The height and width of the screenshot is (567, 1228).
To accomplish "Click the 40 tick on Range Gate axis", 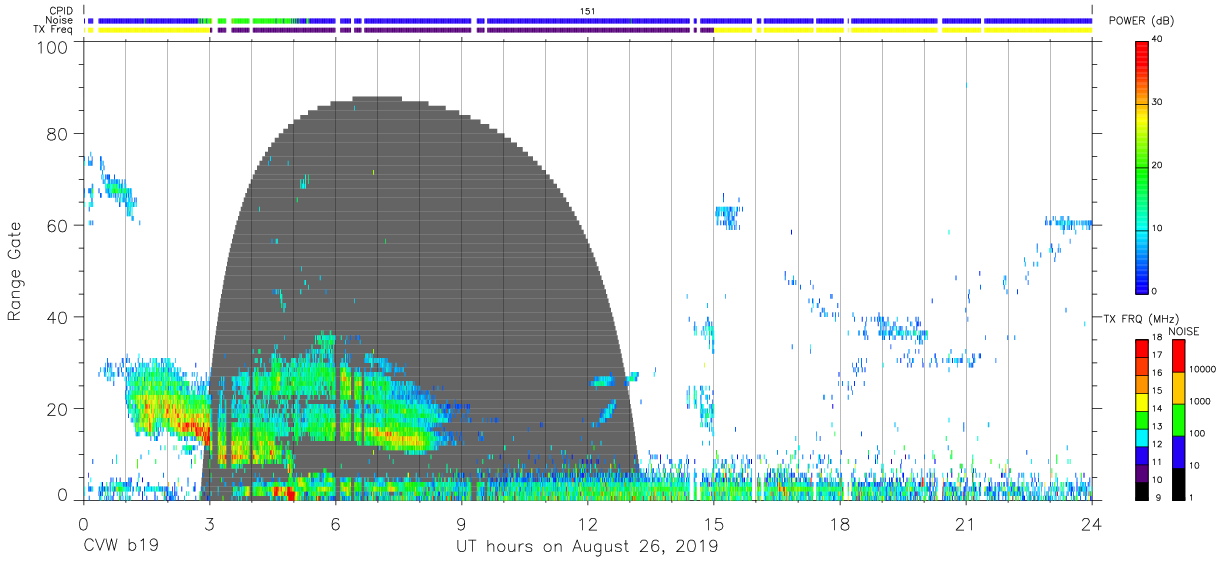I will point(58,317).
